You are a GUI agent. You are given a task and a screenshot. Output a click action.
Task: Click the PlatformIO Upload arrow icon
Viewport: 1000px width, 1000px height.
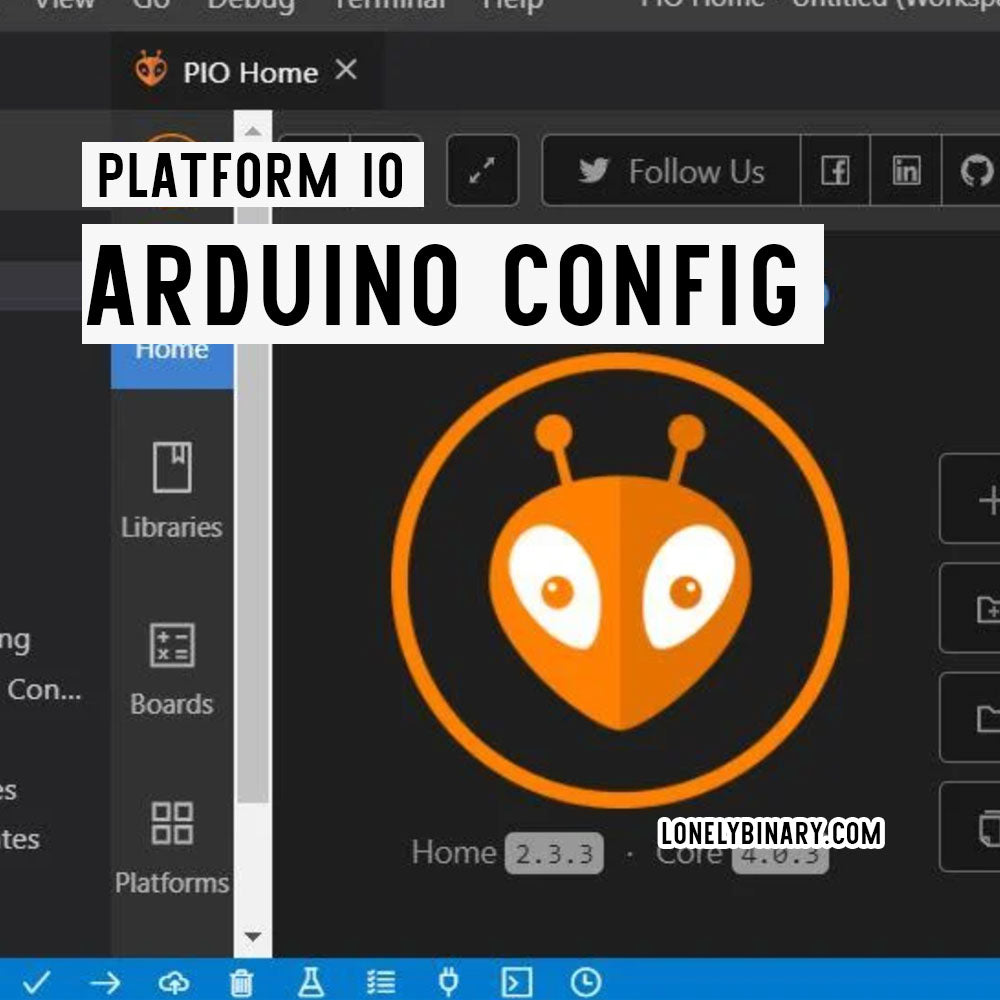tap(104, 982)
